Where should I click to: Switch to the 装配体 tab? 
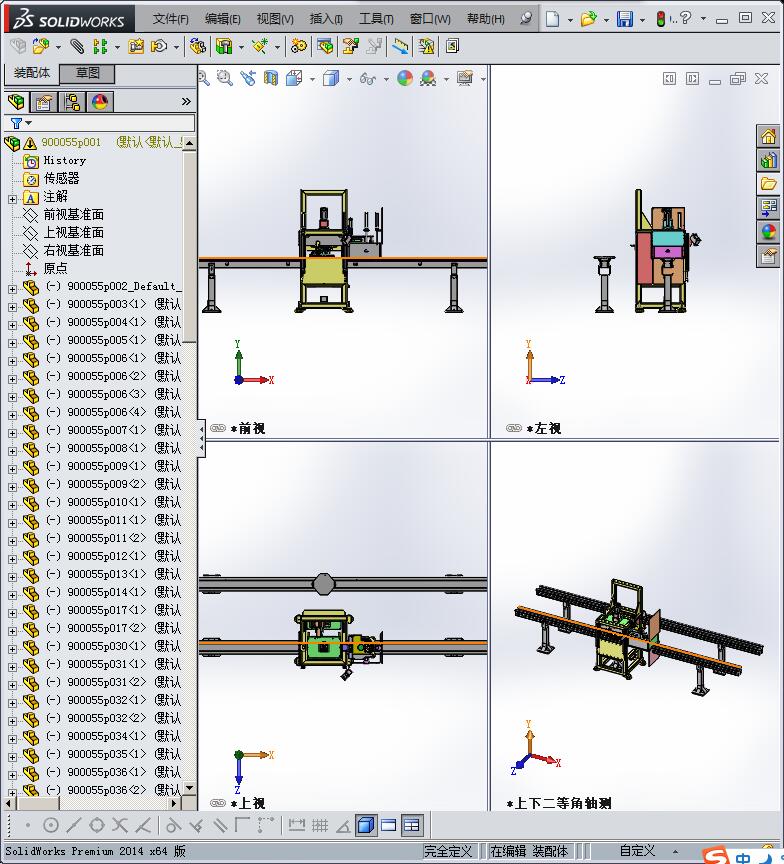pos(32,73)
